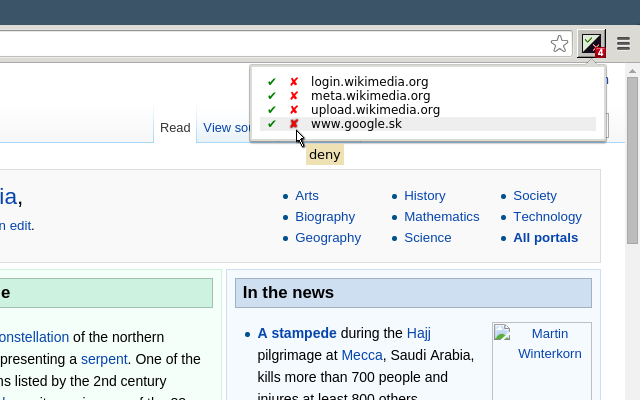The image size is (640, 400).
Task: Allow www.google.sk with green checkmark
Action: tap(272, 124)
